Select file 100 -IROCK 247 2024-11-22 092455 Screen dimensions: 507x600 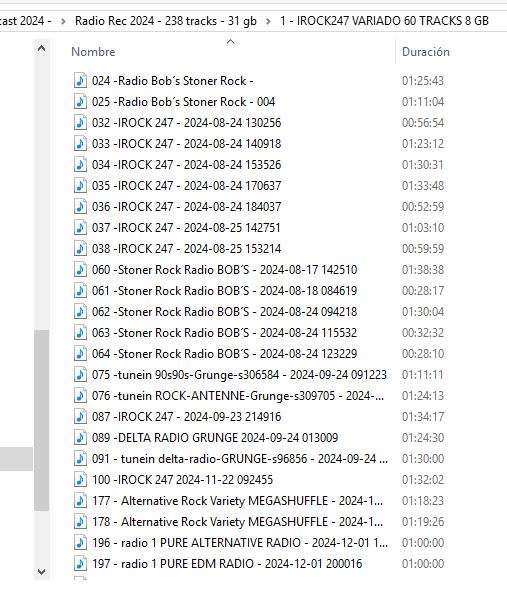coord(183,480)
